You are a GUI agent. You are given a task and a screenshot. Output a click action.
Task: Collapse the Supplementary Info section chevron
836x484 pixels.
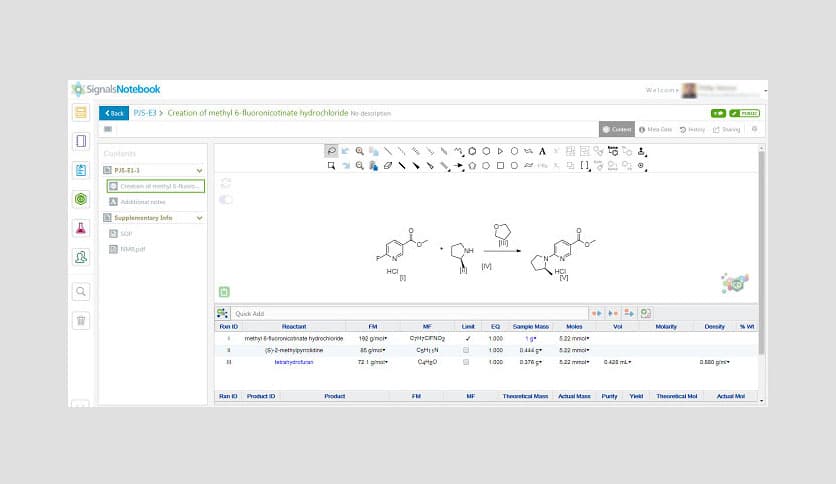199,218
